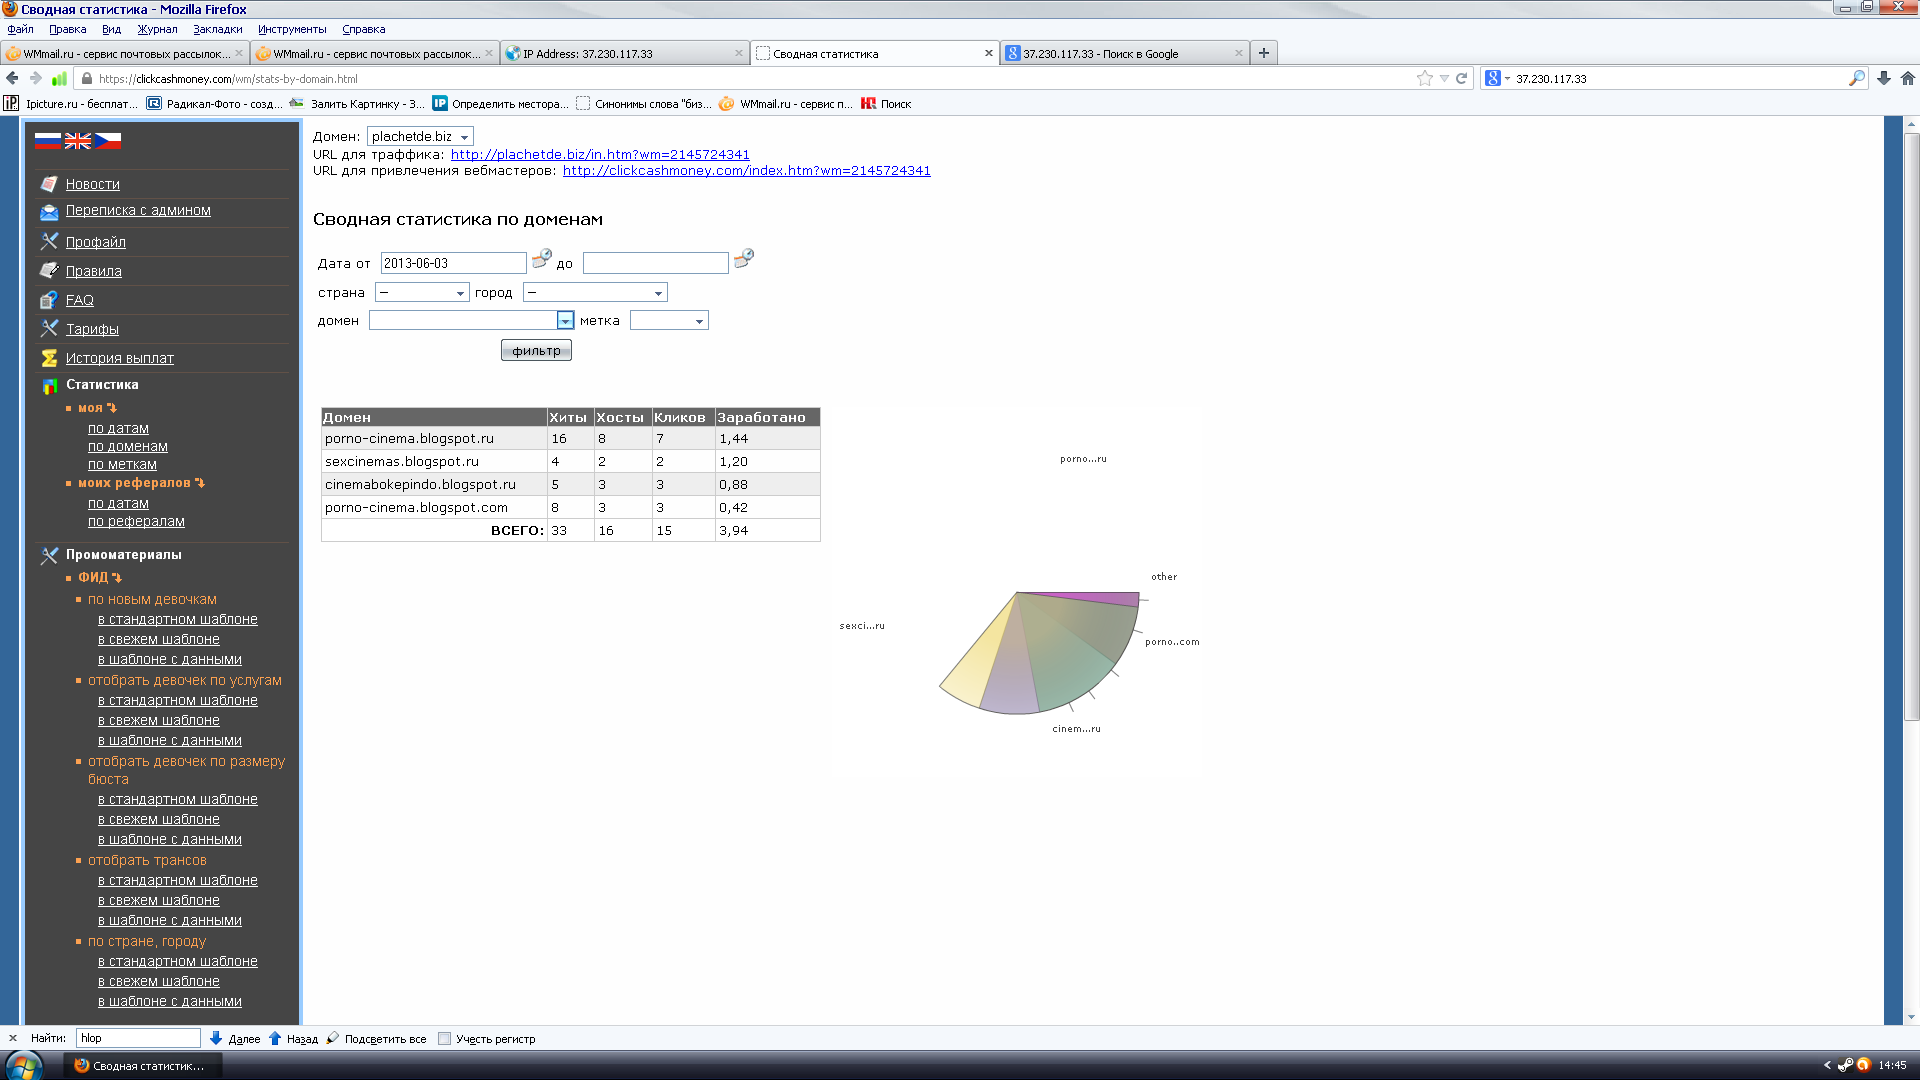Click the фильтр button
Image resolution: width=1920 pixels, height=1080 pixels.
coord(536,350)
